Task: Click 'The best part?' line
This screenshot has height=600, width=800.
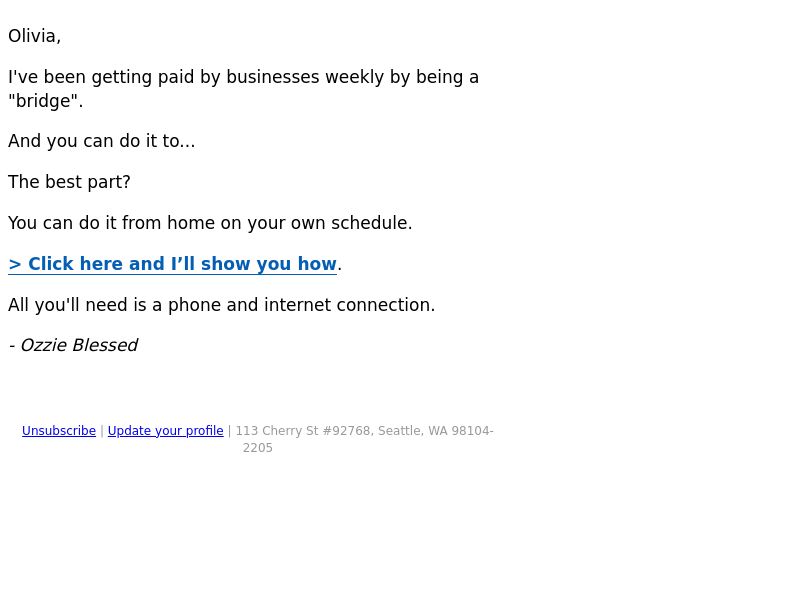Action: pos(69,182)
